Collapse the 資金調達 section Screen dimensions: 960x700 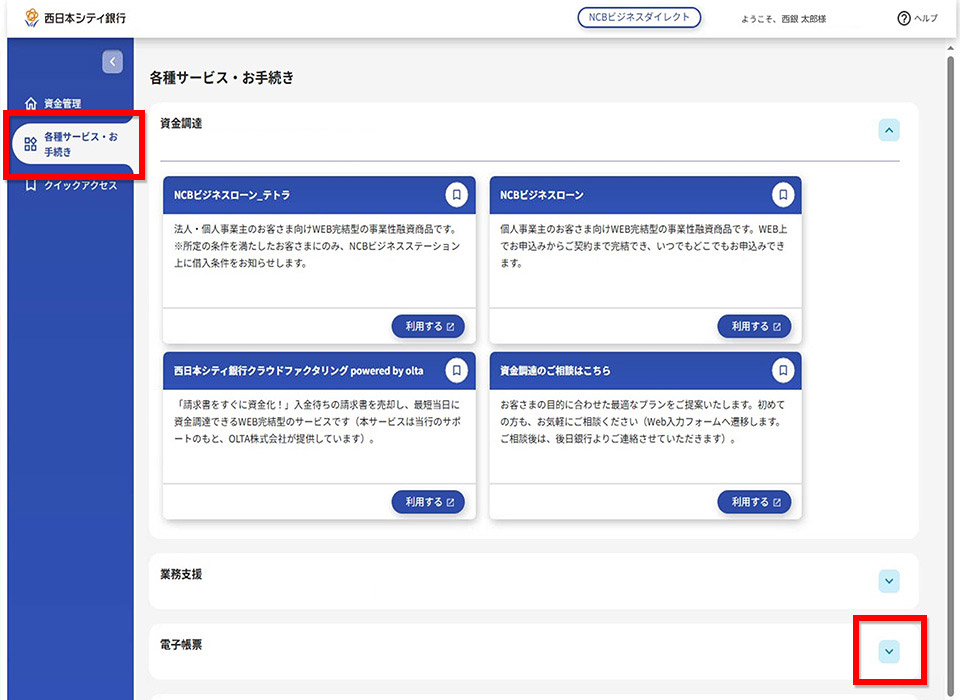point(889,130)
